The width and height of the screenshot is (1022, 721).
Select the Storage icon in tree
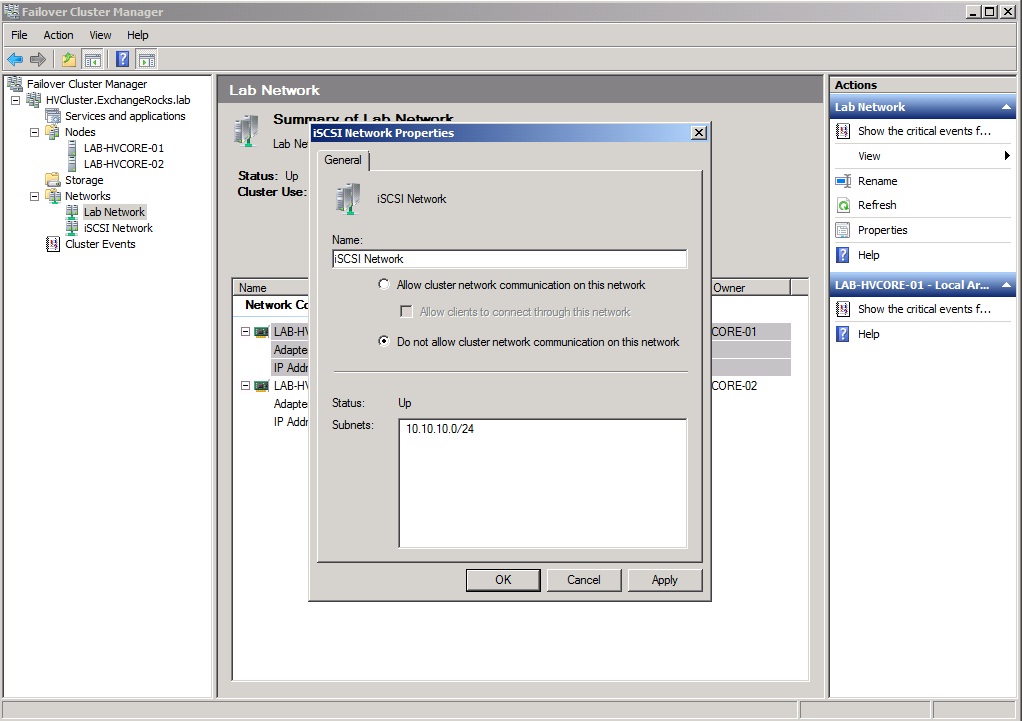(x=53, y=180)
